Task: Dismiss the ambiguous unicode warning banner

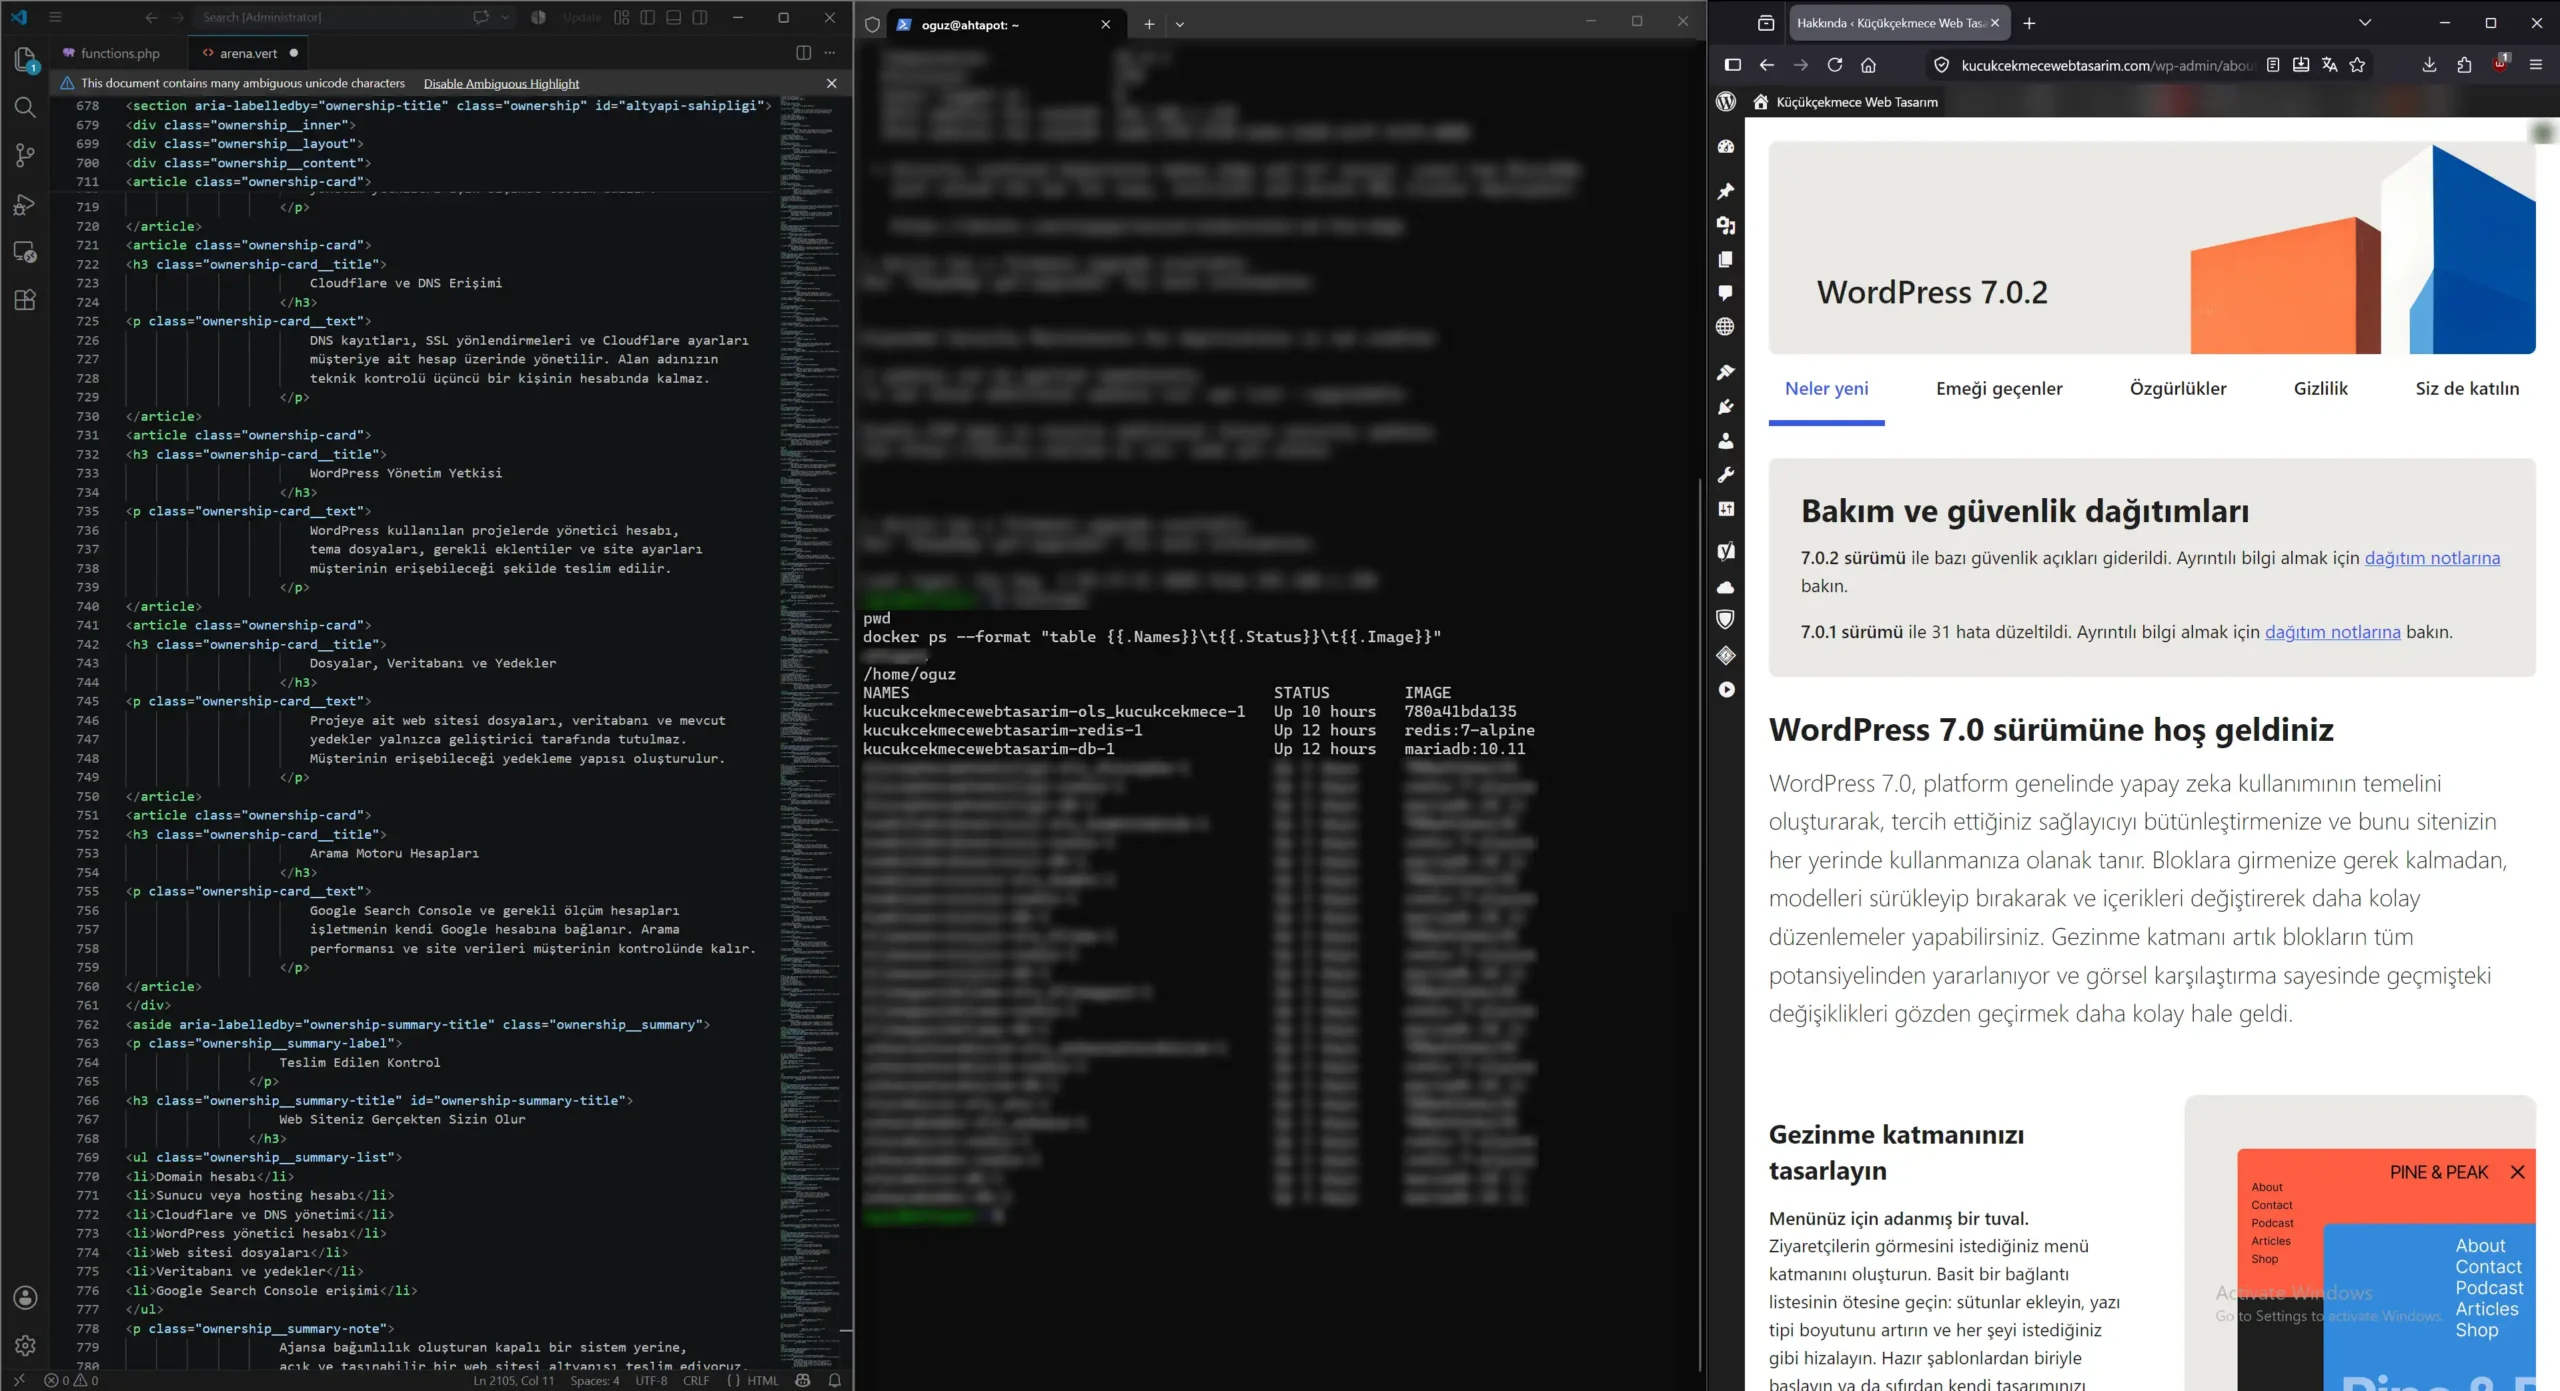Action: (831, 84)
